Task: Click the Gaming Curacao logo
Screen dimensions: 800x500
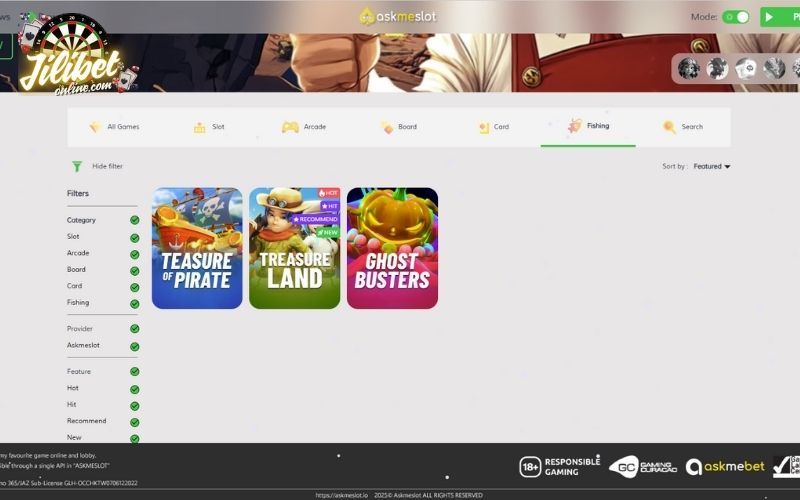Action: 643,466
